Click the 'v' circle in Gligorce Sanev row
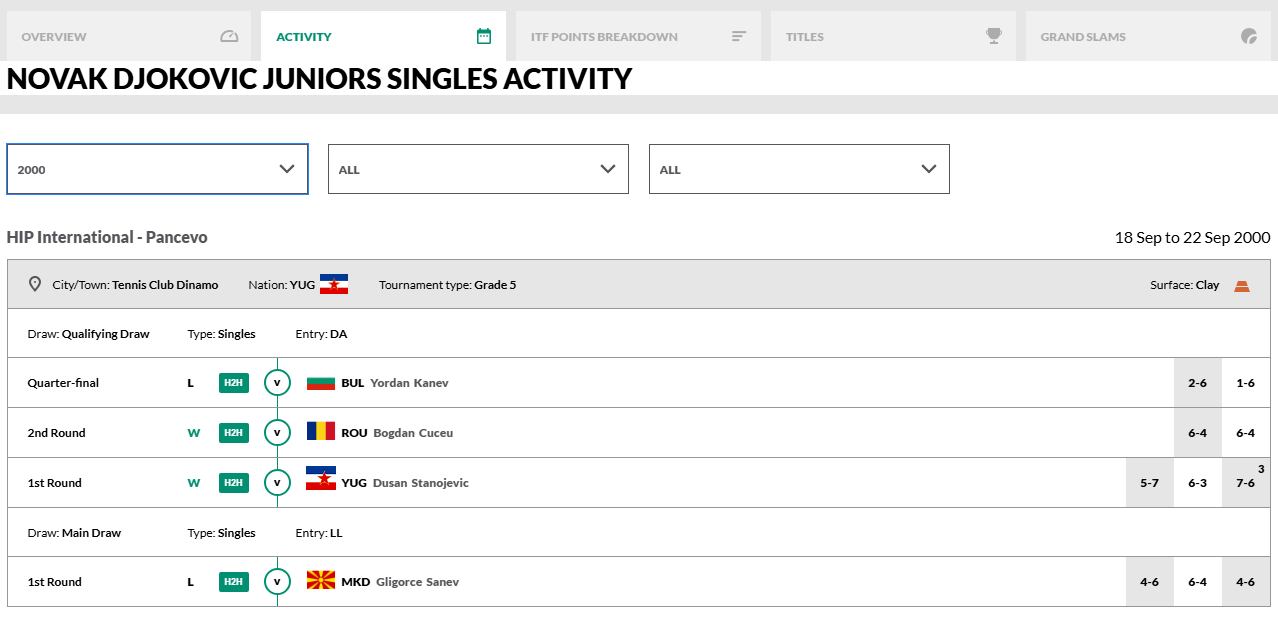1278x617 pixels. 277,582
